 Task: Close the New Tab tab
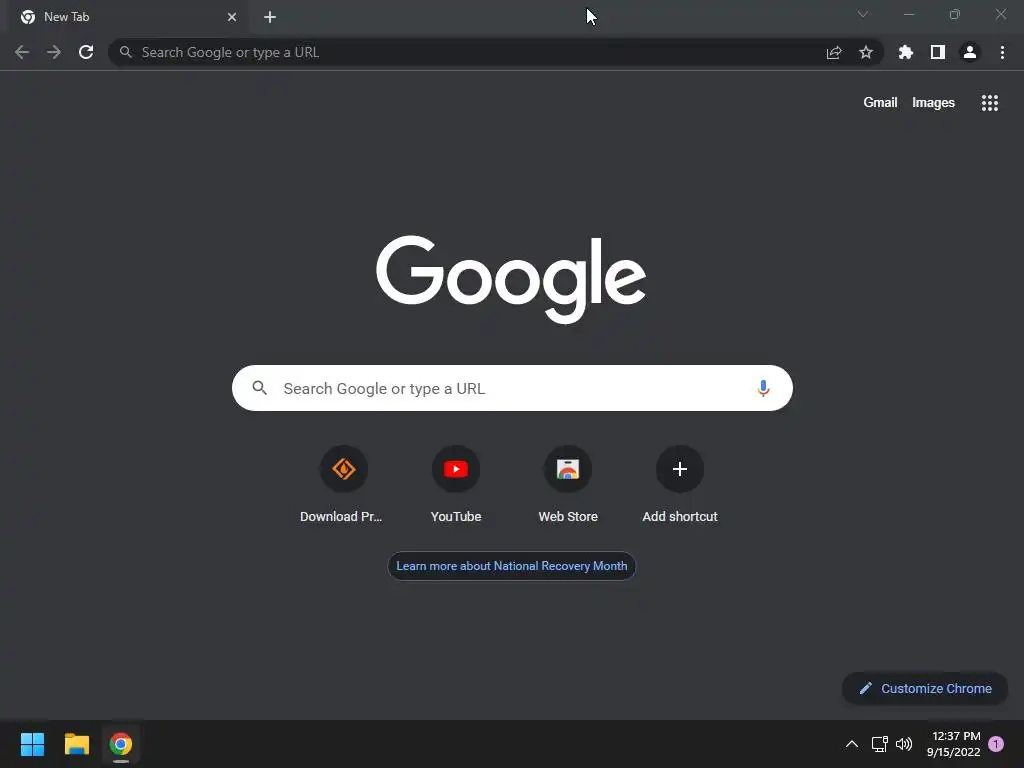232,17
